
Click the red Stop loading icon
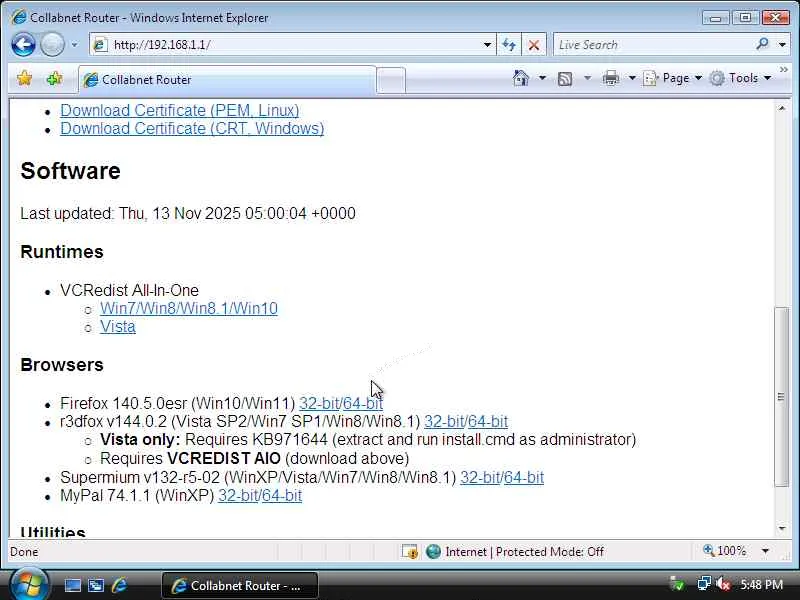point(534,45)
